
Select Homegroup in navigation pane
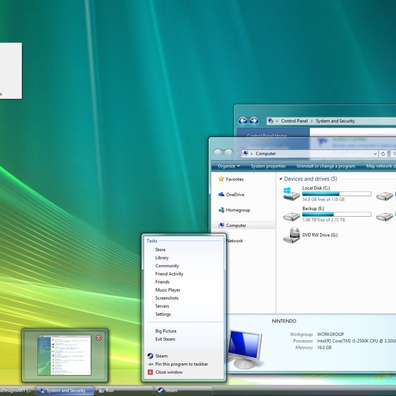pos(238,210)
